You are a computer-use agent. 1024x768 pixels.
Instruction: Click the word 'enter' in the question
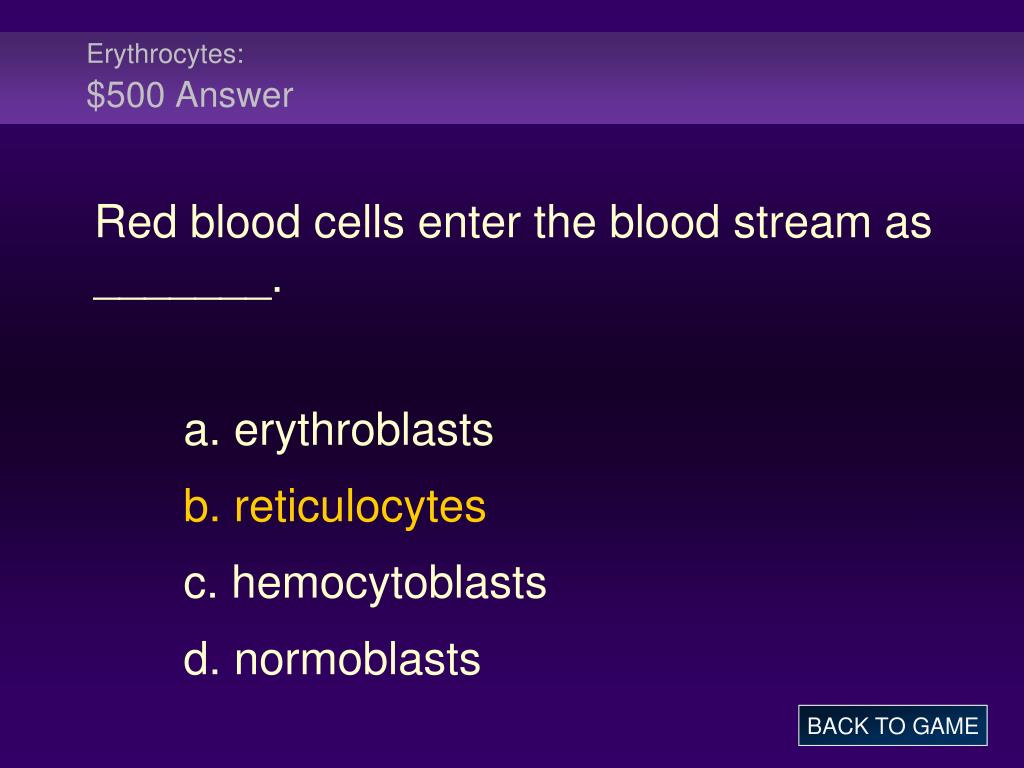[x=469, y=223]
